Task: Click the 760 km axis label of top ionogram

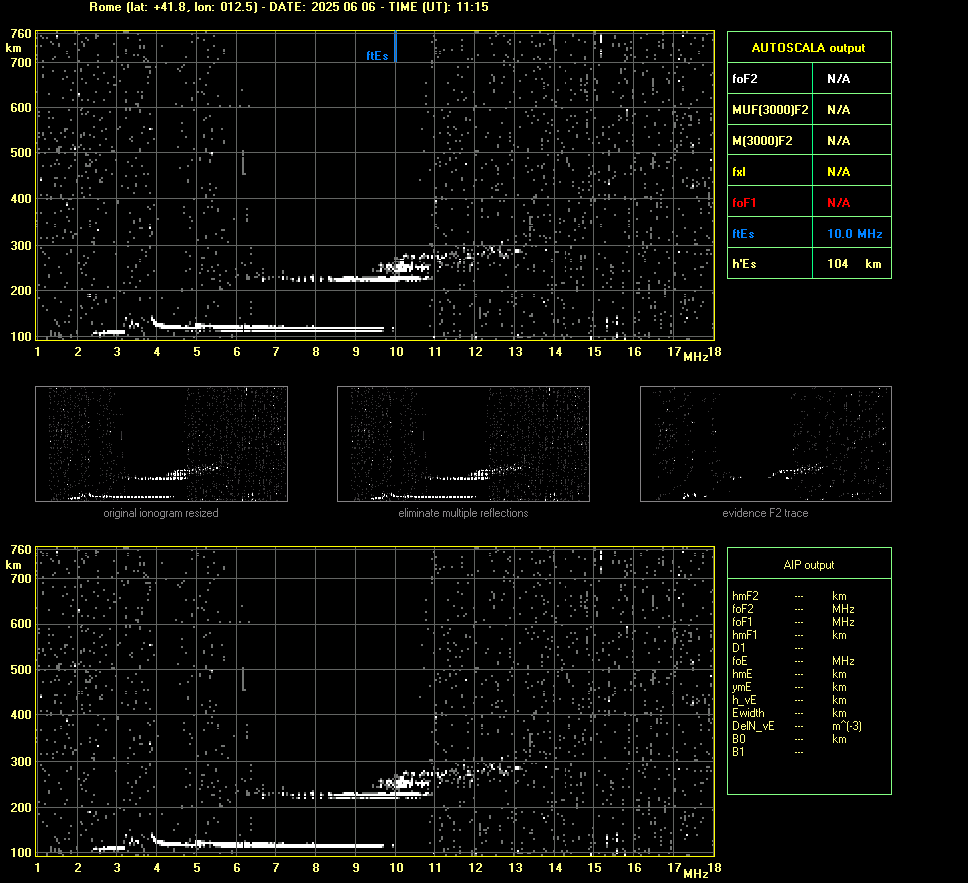Action: [20, 33]
